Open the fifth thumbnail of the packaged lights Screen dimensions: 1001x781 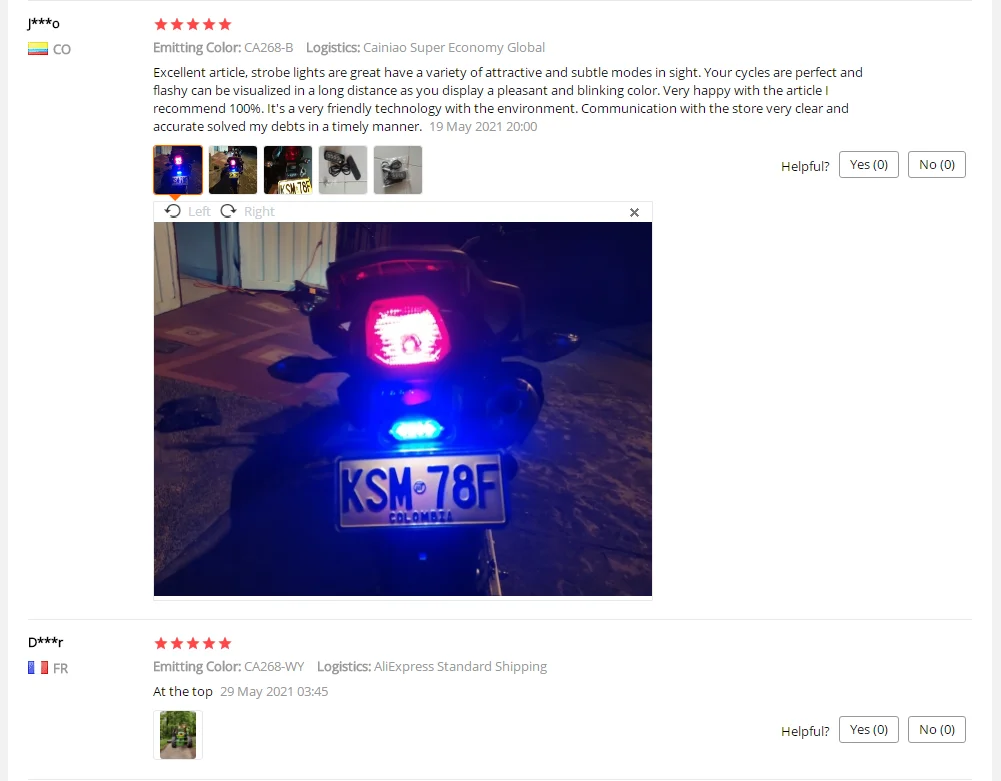click(x=398, y=170)
